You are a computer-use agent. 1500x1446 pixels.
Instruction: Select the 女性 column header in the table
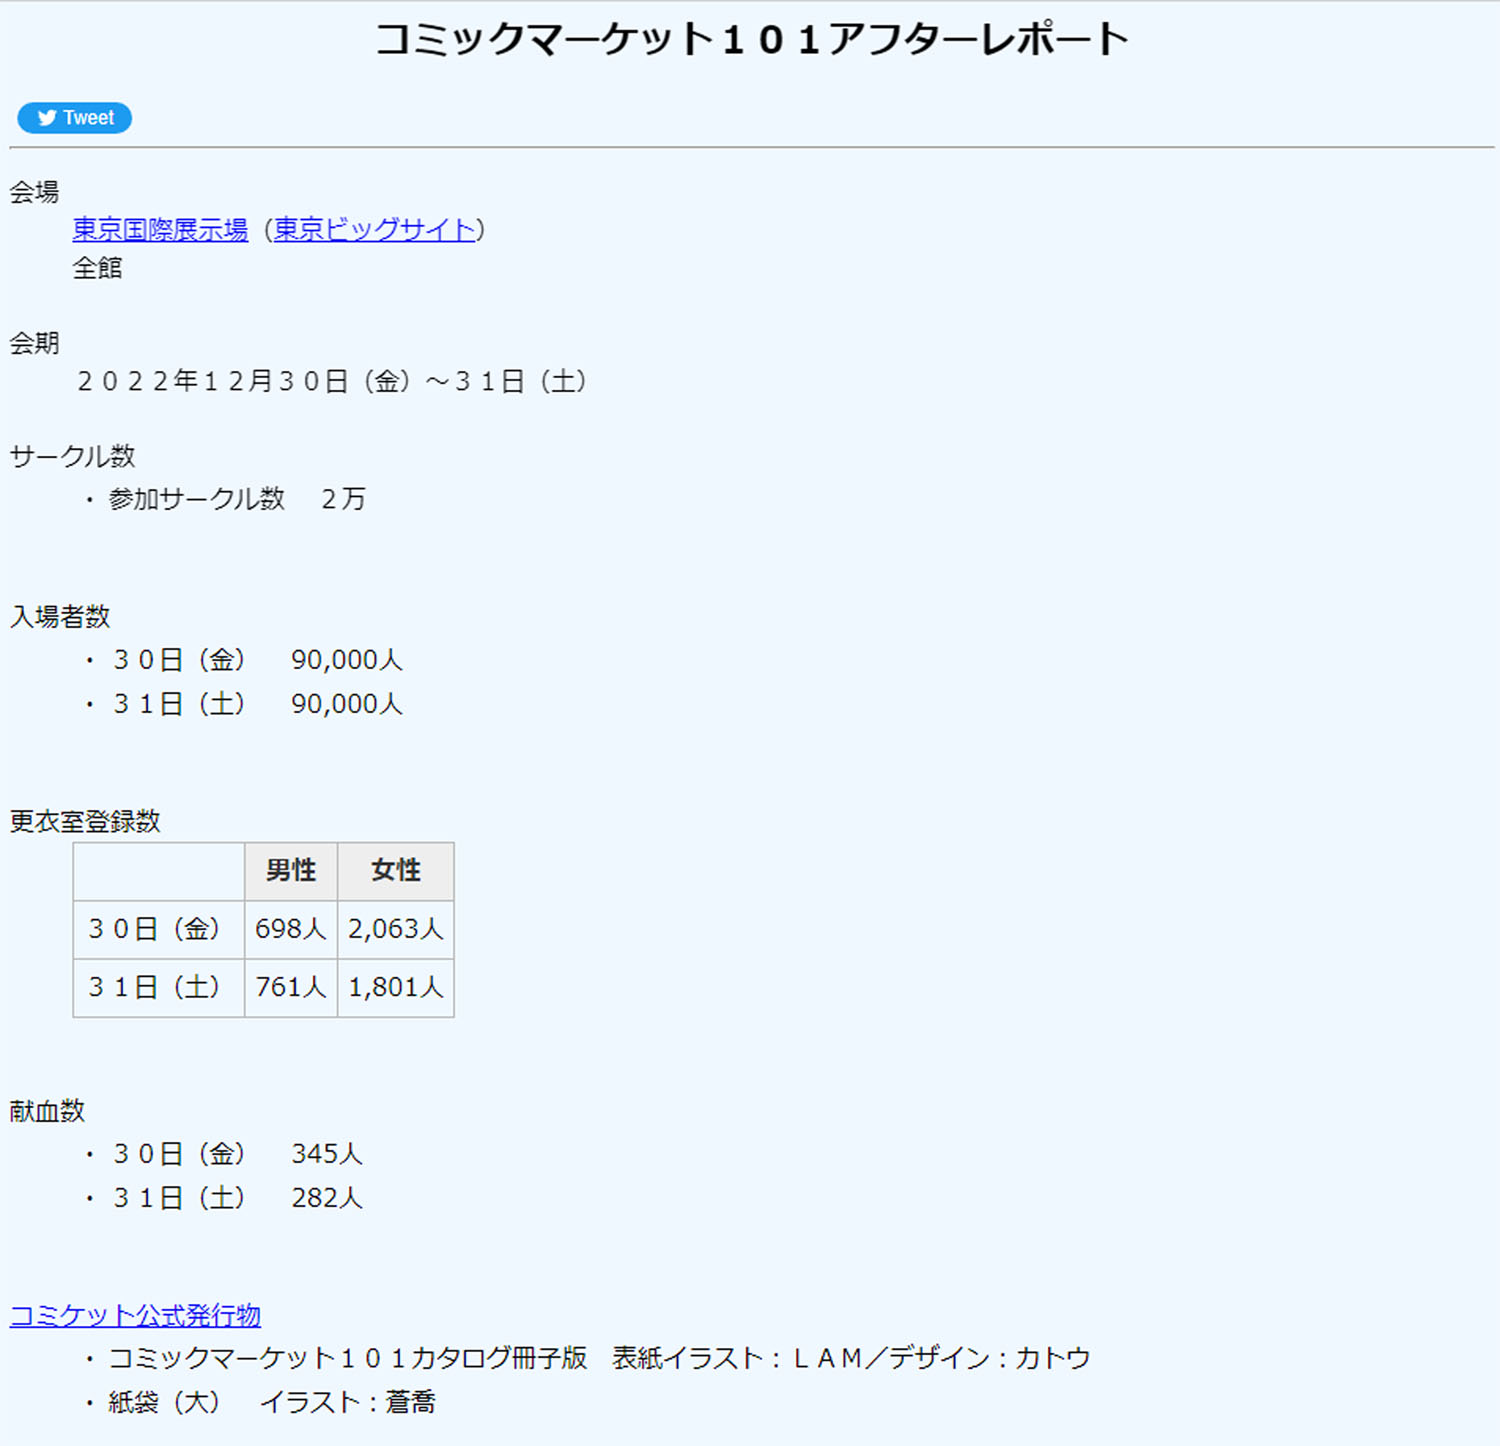click(396, 870)
